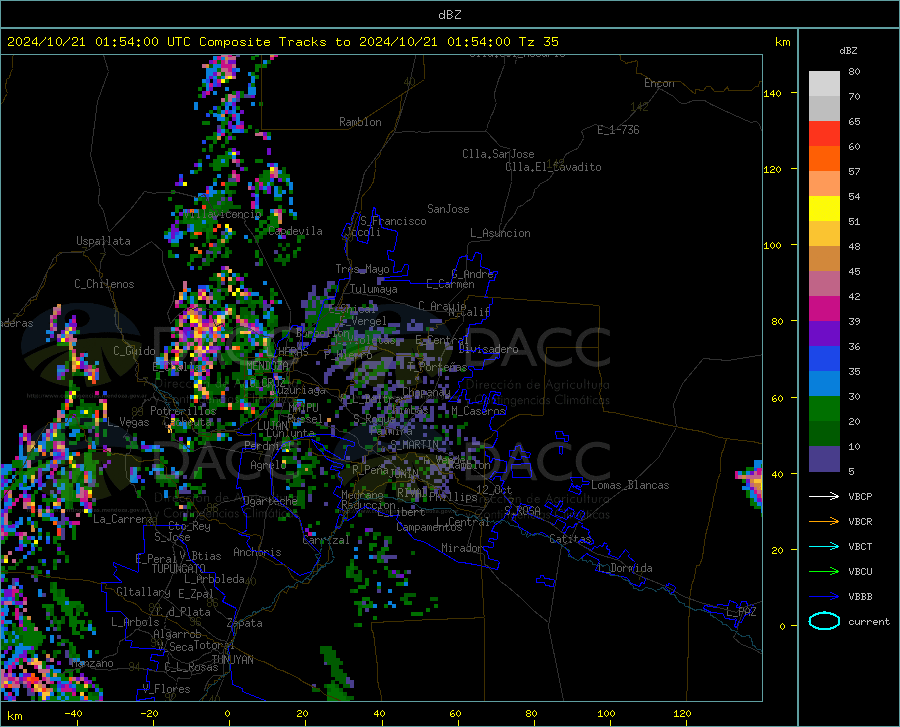Image resolution: width=900 pixels, height=727 pixels.
Task: Click the C_Chilenos place label
Action: point(104,284)
